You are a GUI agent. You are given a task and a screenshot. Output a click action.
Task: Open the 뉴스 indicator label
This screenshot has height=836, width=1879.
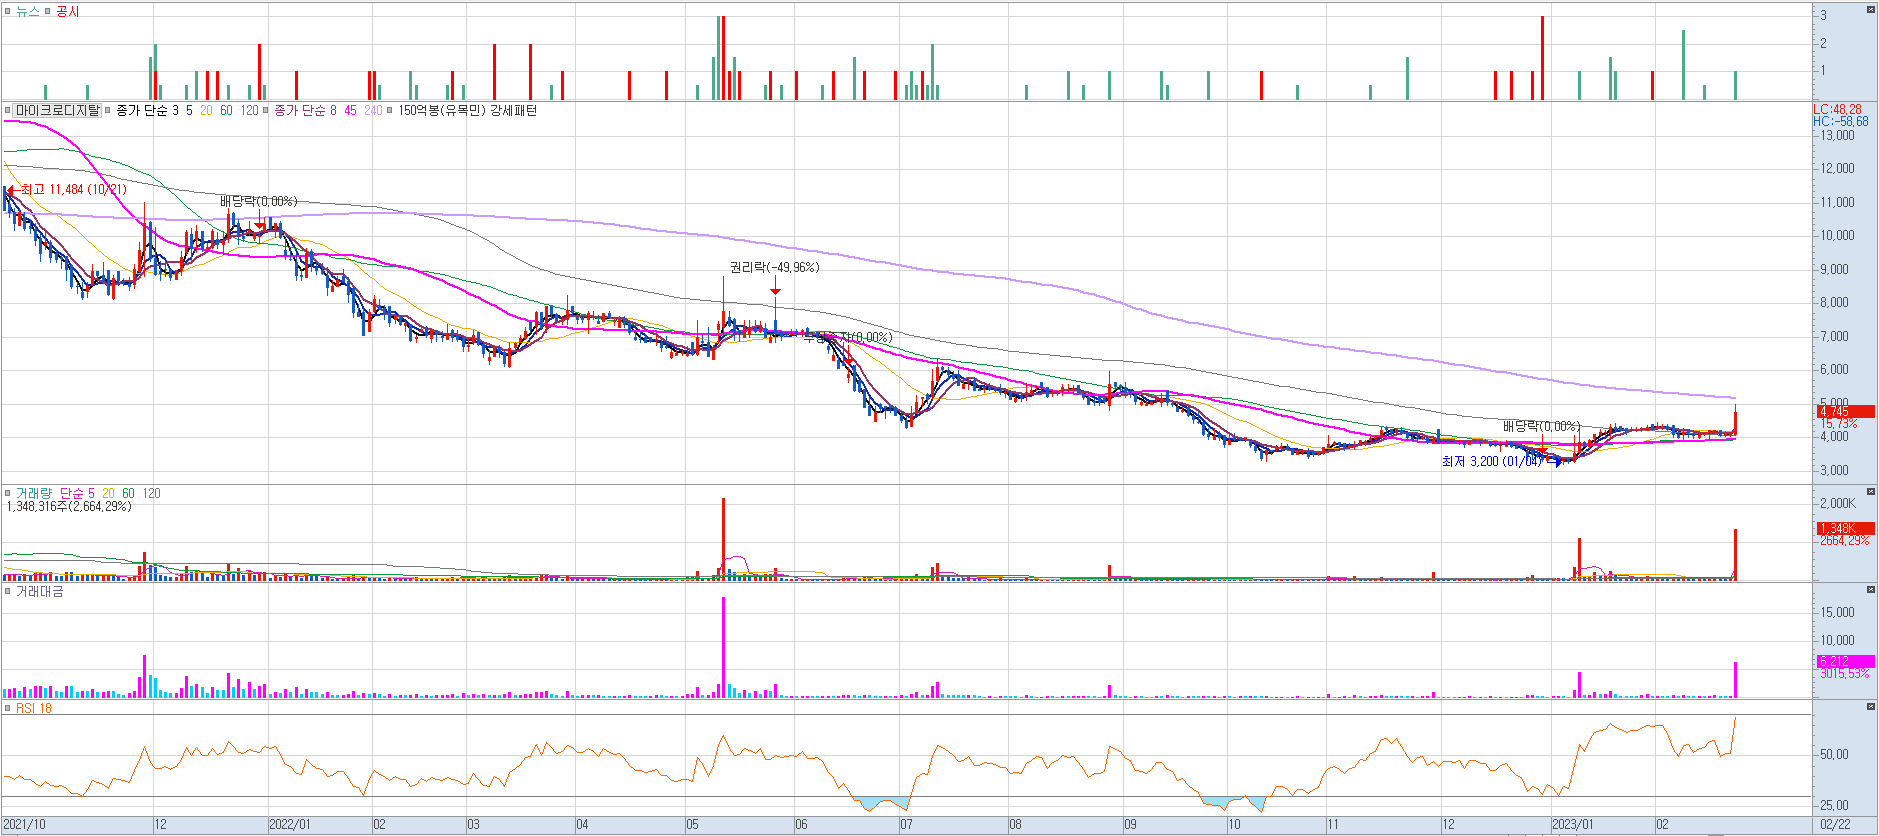tap(28, 11)
